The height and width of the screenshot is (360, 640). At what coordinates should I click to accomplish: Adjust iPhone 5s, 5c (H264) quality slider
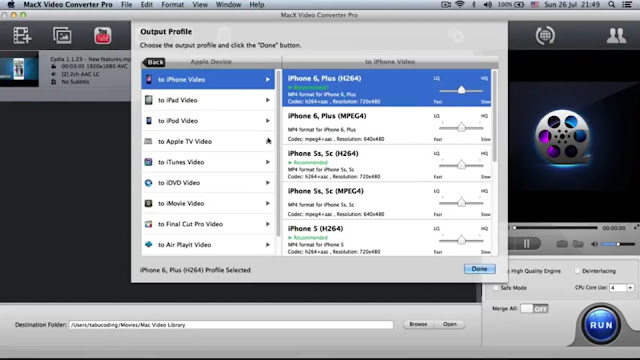coord(461,165)
